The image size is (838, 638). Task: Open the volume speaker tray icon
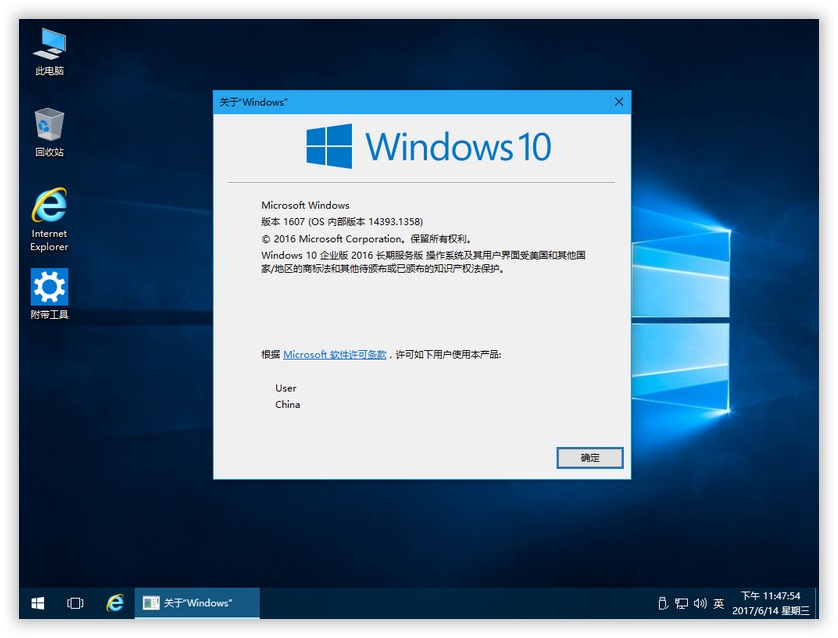[x=700, y=603]
